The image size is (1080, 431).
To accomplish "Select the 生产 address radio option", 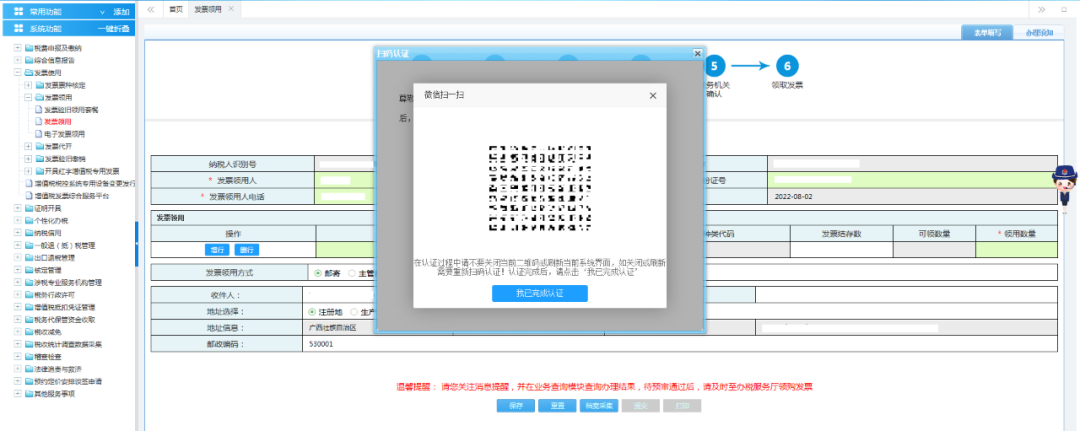I will tap(354, 311).
